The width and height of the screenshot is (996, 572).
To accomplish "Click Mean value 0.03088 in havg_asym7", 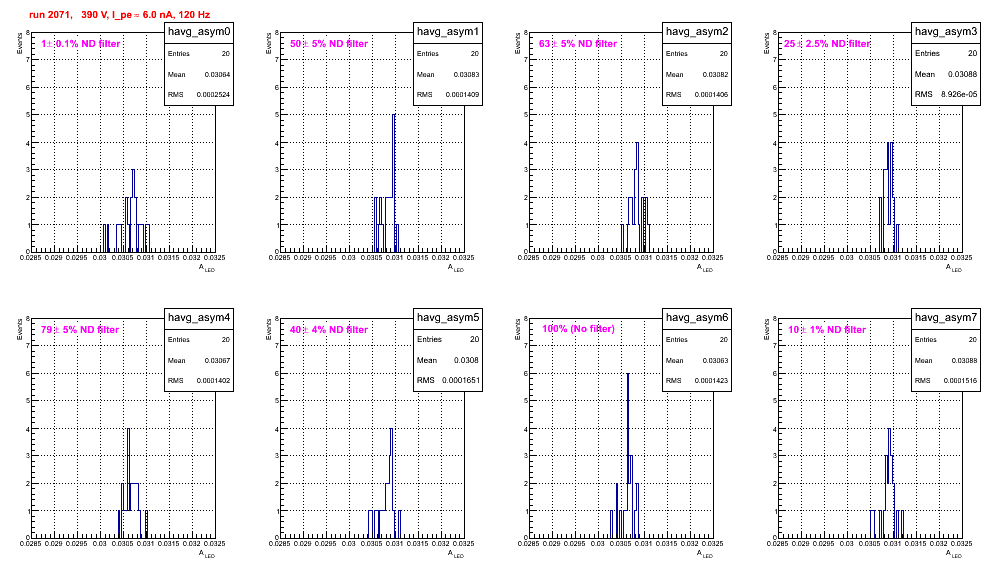I will 964,360.
